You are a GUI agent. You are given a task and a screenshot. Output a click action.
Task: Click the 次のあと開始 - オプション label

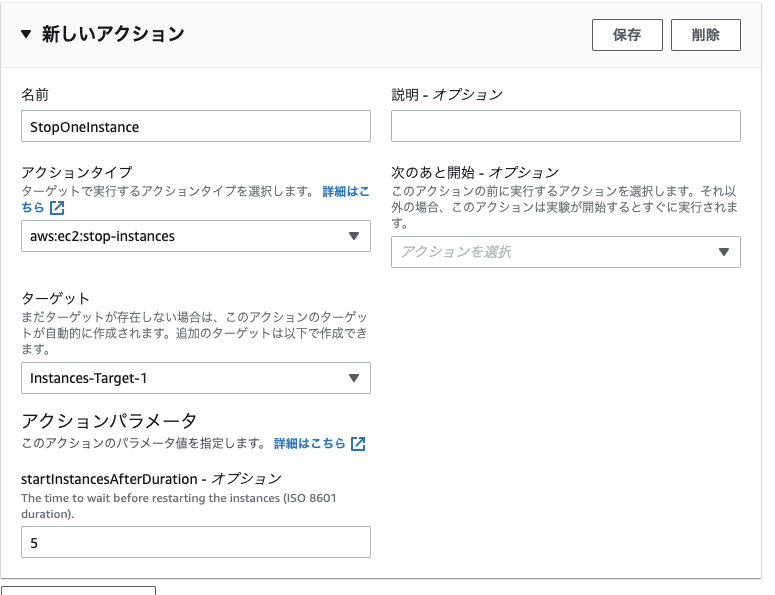point(475,172)
